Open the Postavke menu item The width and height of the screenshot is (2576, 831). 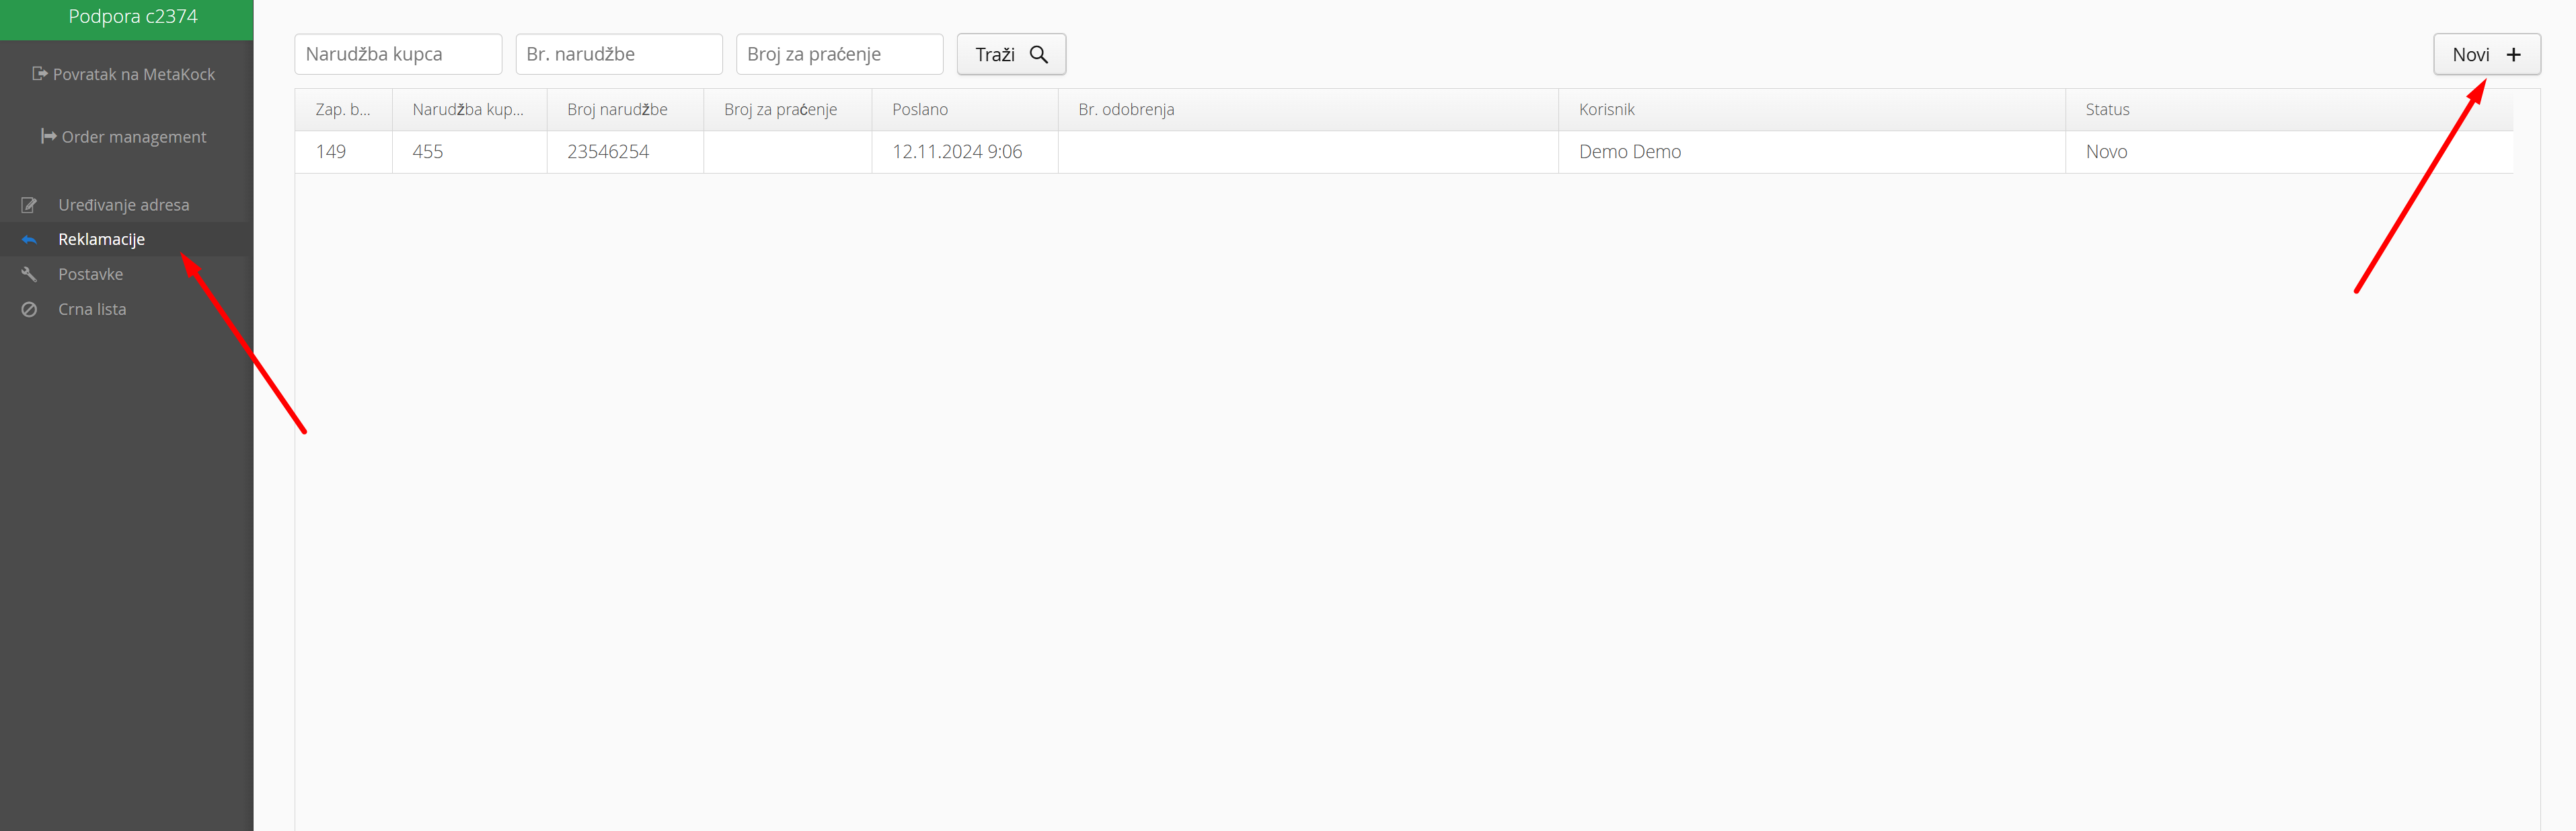[90, 274]
